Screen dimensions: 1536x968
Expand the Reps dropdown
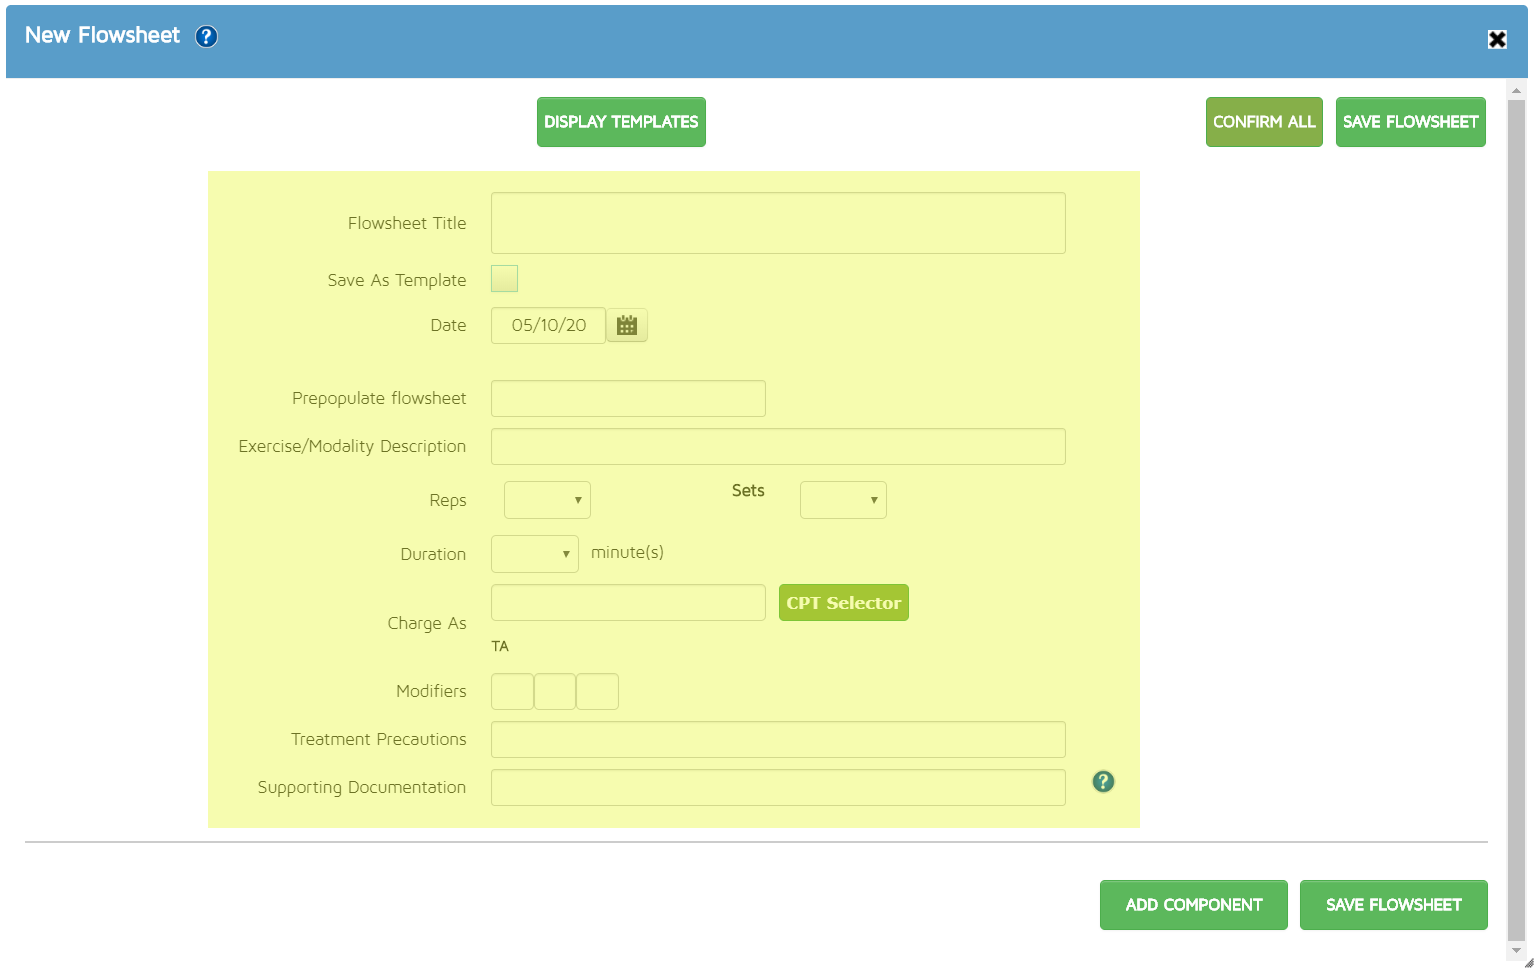click(x=547, y=500)
